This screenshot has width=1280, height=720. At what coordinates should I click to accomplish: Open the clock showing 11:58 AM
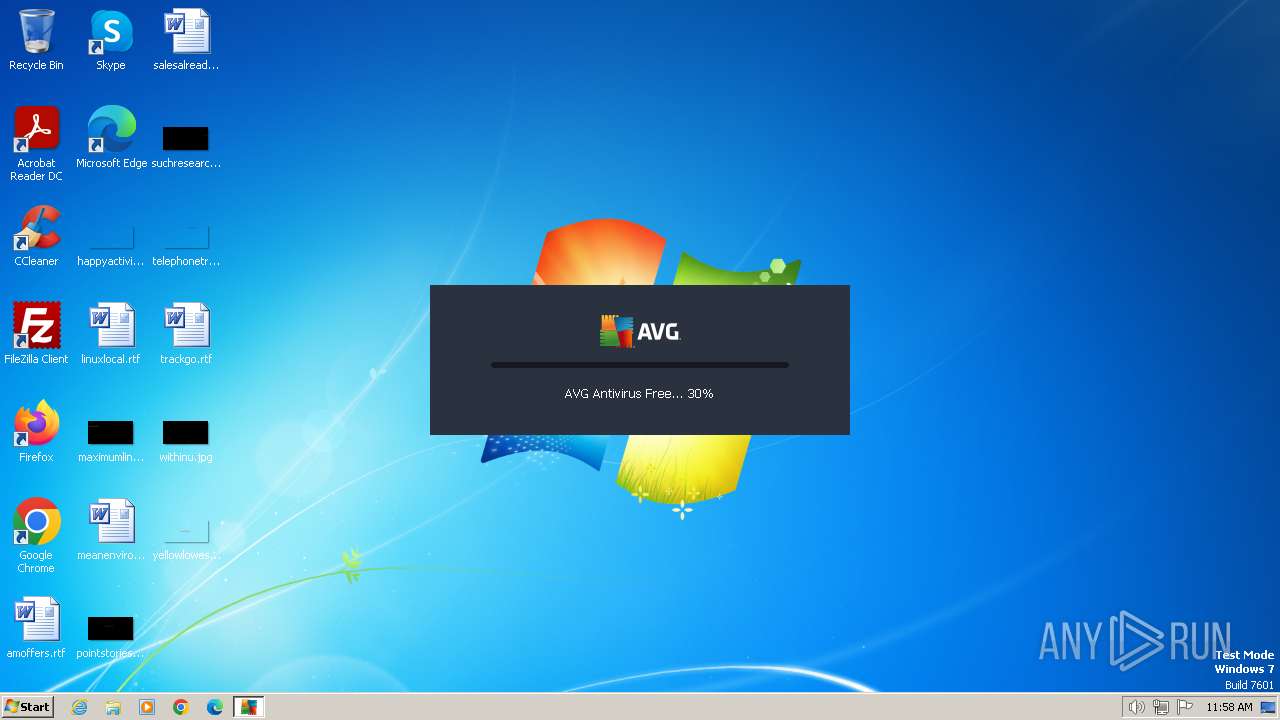coord(1229,707)
